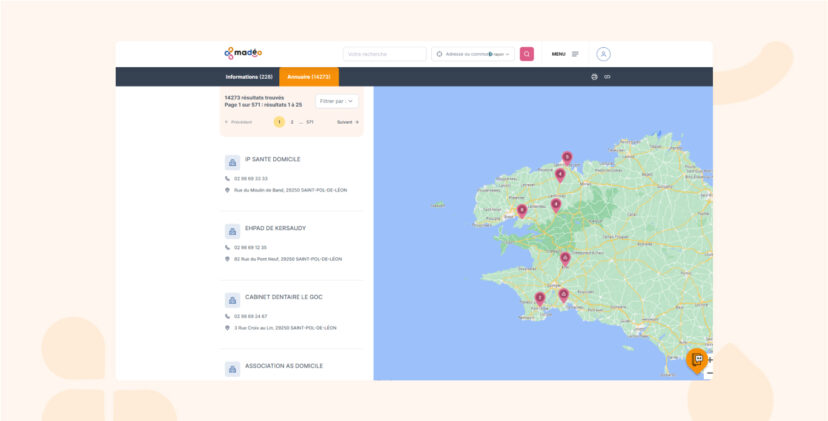Open the MENU hamburger

[565, 54]
